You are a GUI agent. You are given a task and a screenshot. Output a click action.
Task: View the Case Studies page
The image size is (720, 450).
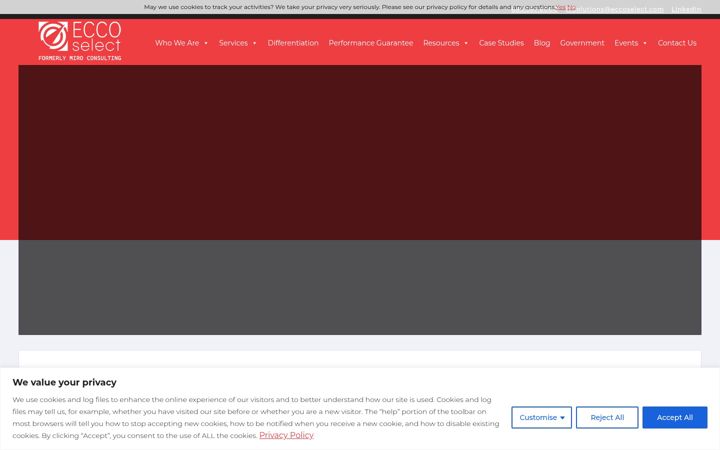pos(501,43)
